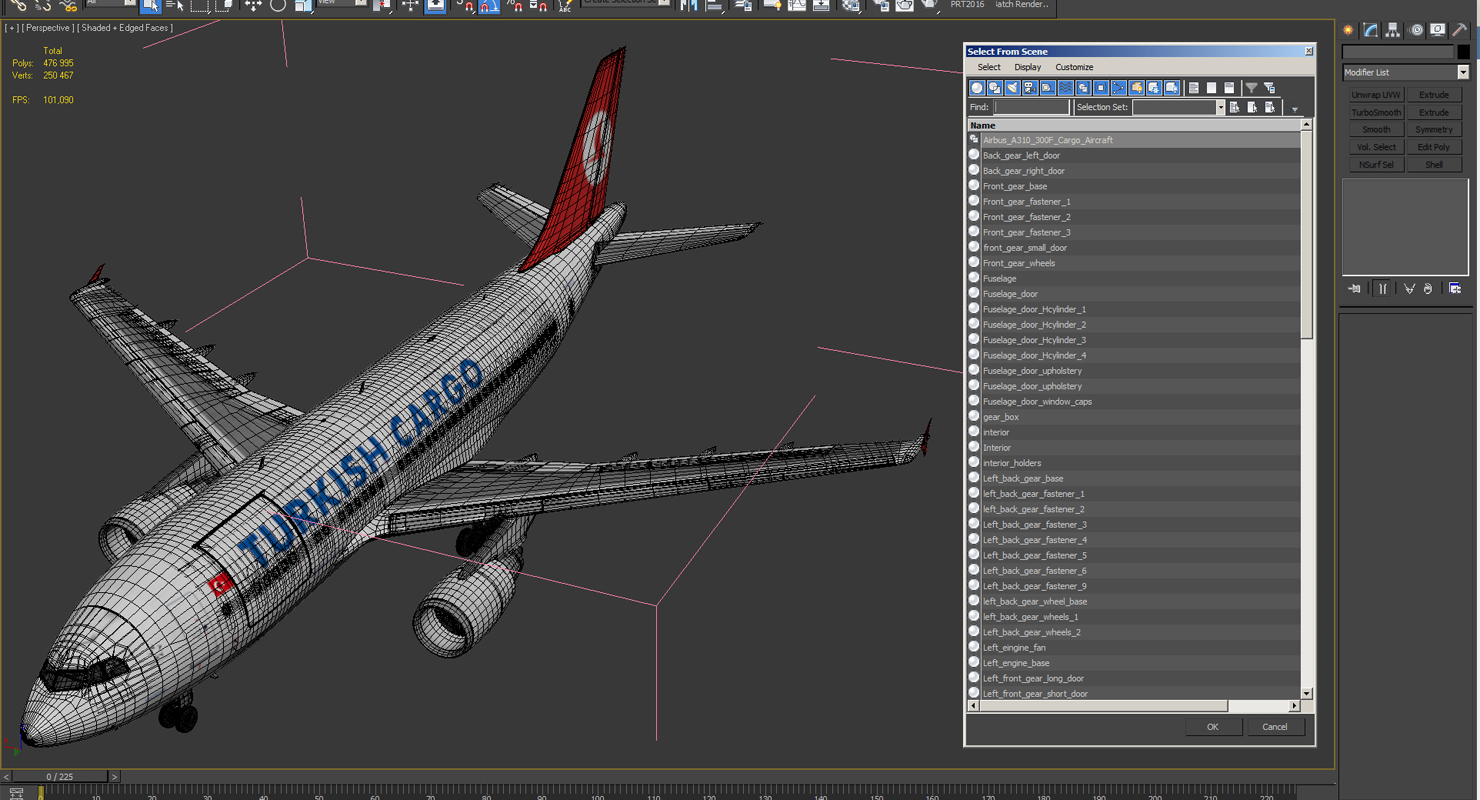This screenshot has width=1480, height=800.
Task: Apply the Symmetry modifier button
Action: (x=1433, y=130)
